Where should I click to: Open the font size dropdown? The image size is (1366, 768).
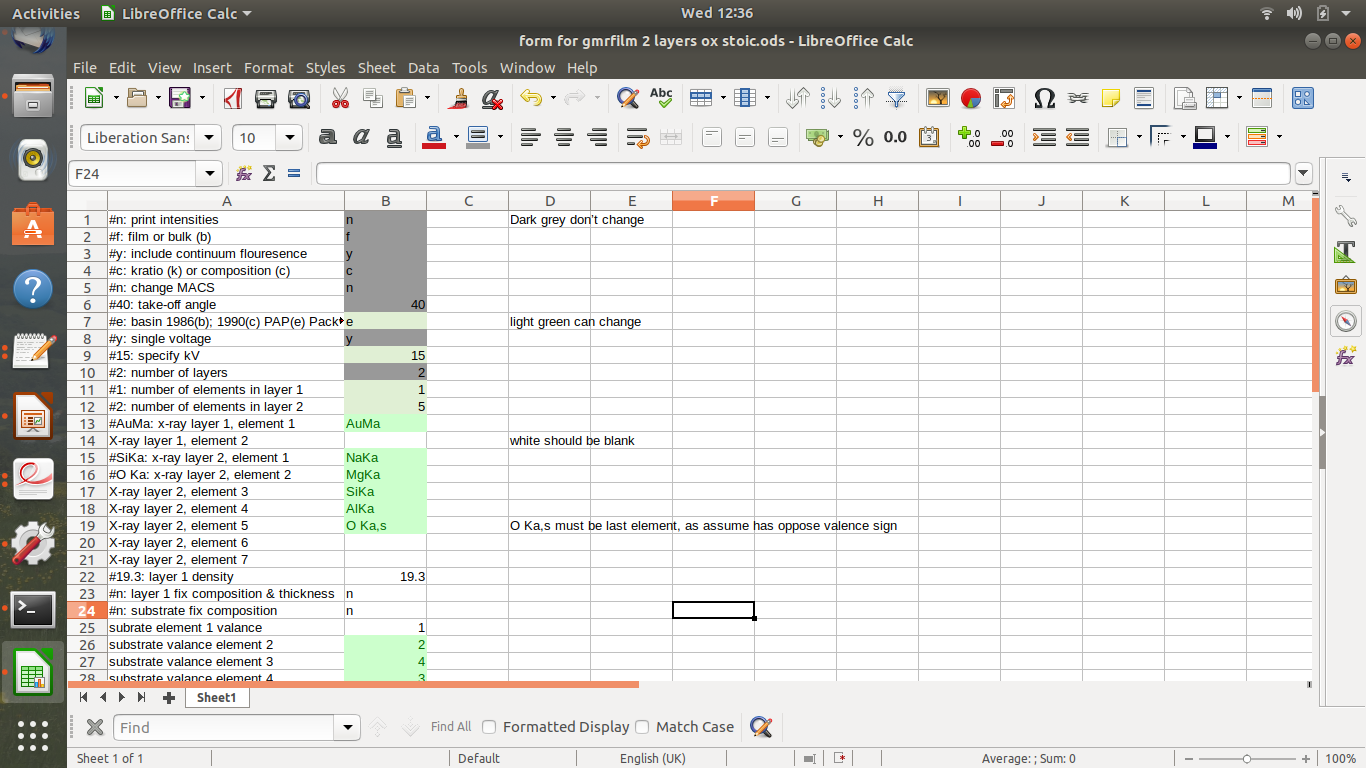pyautogui.click(x=291, y=138)
